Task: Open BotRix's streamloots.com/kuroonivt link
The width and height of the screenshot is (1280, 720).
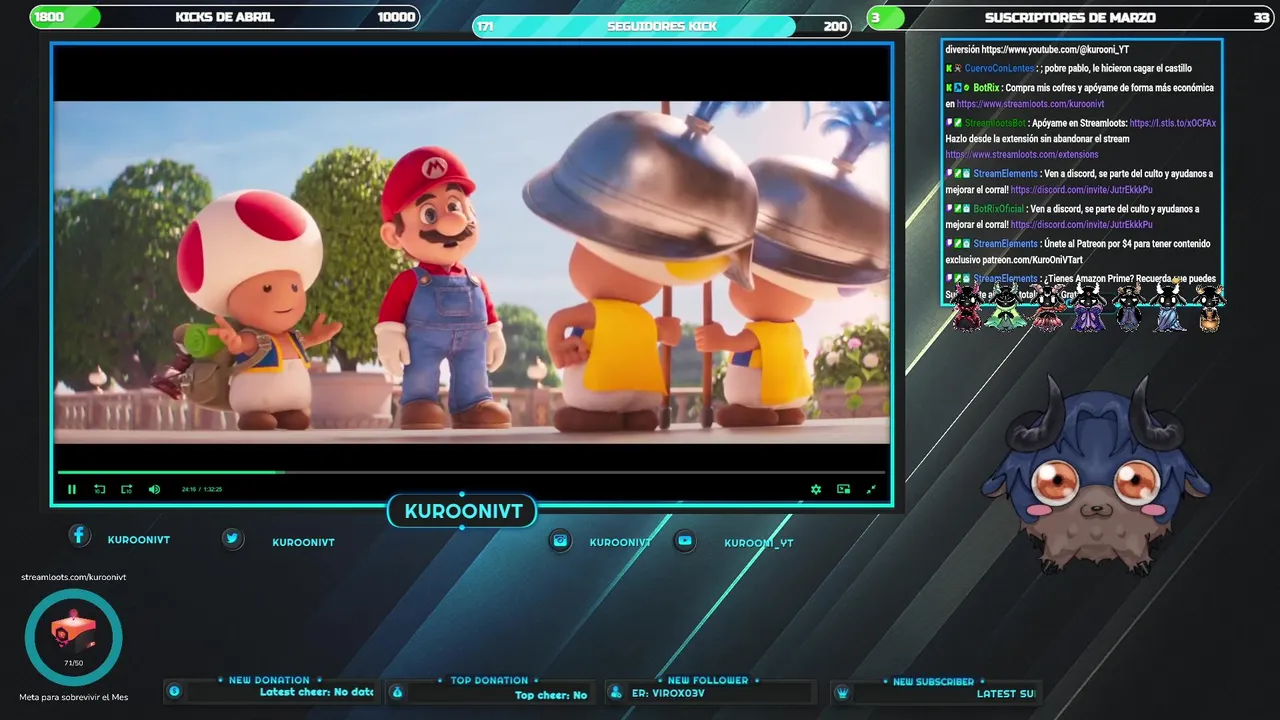Action: tap(1030, 104)
